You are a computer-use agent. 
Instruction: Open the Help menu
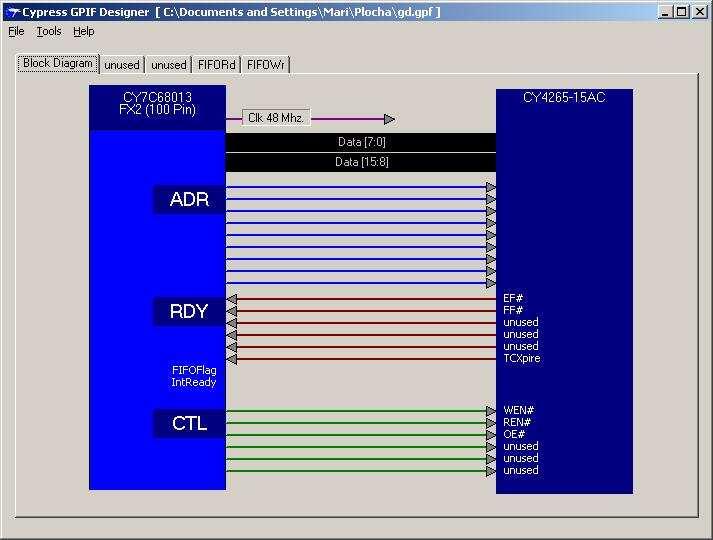tap(84, 31)
